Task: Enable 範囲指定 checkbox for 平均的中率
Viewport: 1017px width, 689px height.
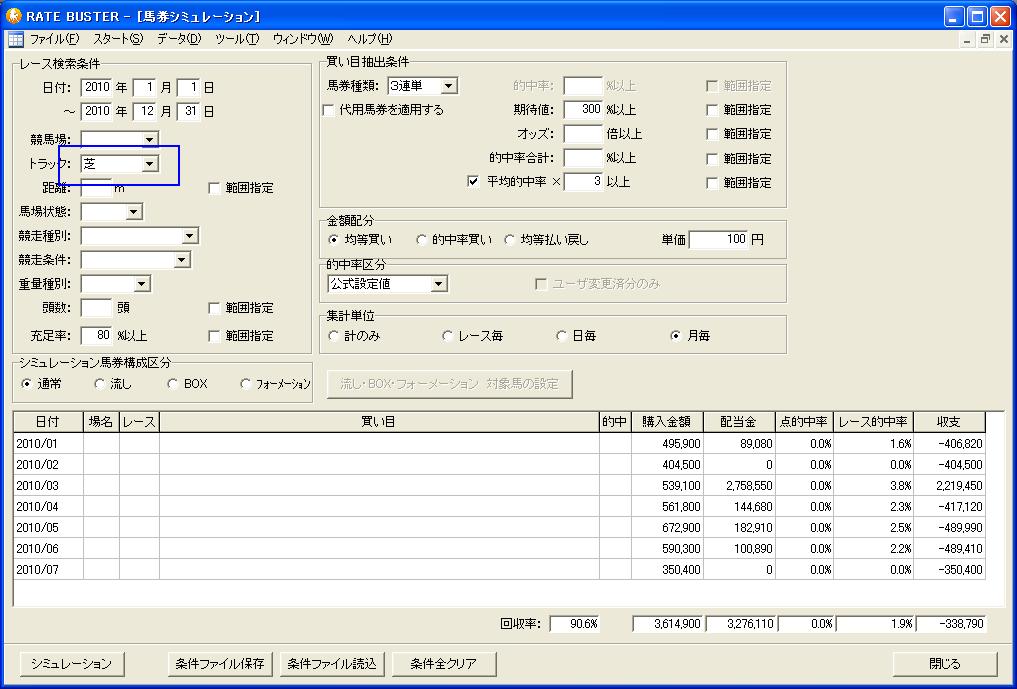Action: point(712,183)
